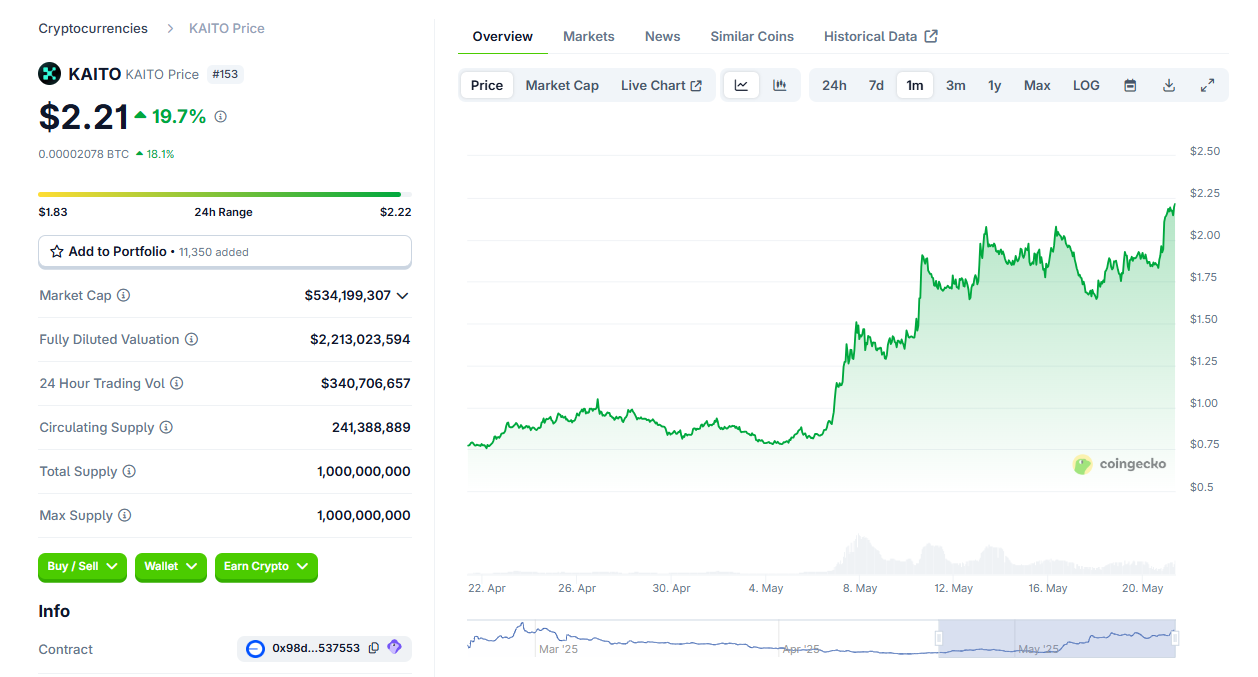Screen dimensions: 1258x677
Task: Click the price line near 12. May
Action: coord(951,285)
